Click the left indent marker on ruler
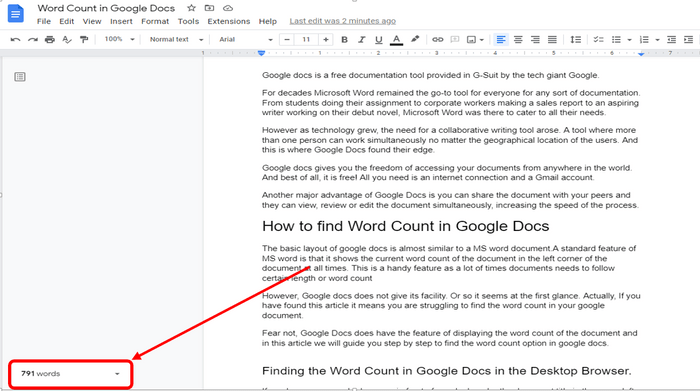The height and width of the screenshot is (391, 700). coord(262,53)
